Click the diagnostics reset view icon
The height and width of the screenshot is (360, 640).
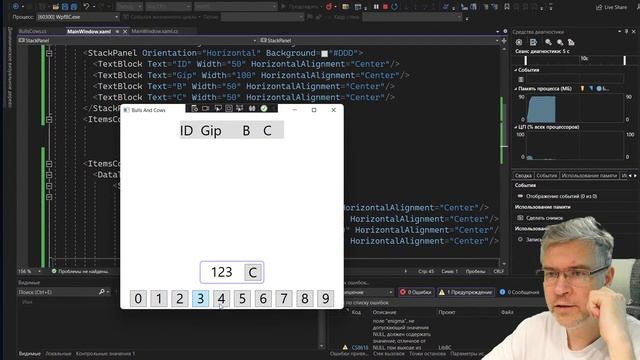click(x=571, y=42)
